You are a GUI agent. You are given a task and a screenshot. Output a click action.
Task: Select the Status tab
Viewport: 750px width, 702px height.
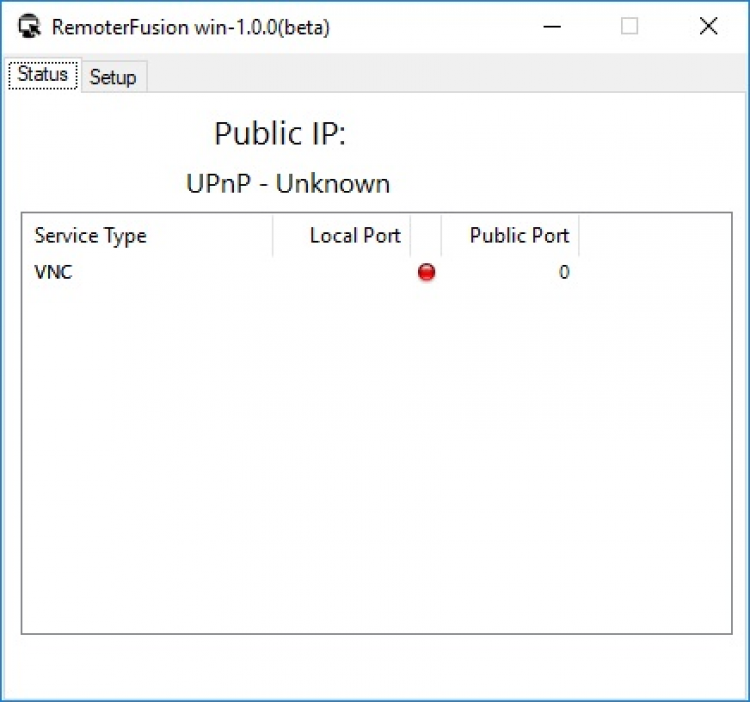(43, 75)
